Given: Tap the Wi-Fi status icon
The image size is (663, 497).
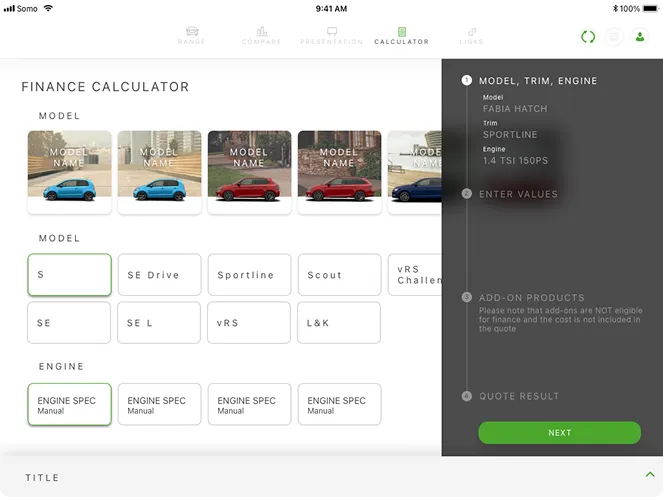Looking at the screenshot, I should click(x=48, y=8).
